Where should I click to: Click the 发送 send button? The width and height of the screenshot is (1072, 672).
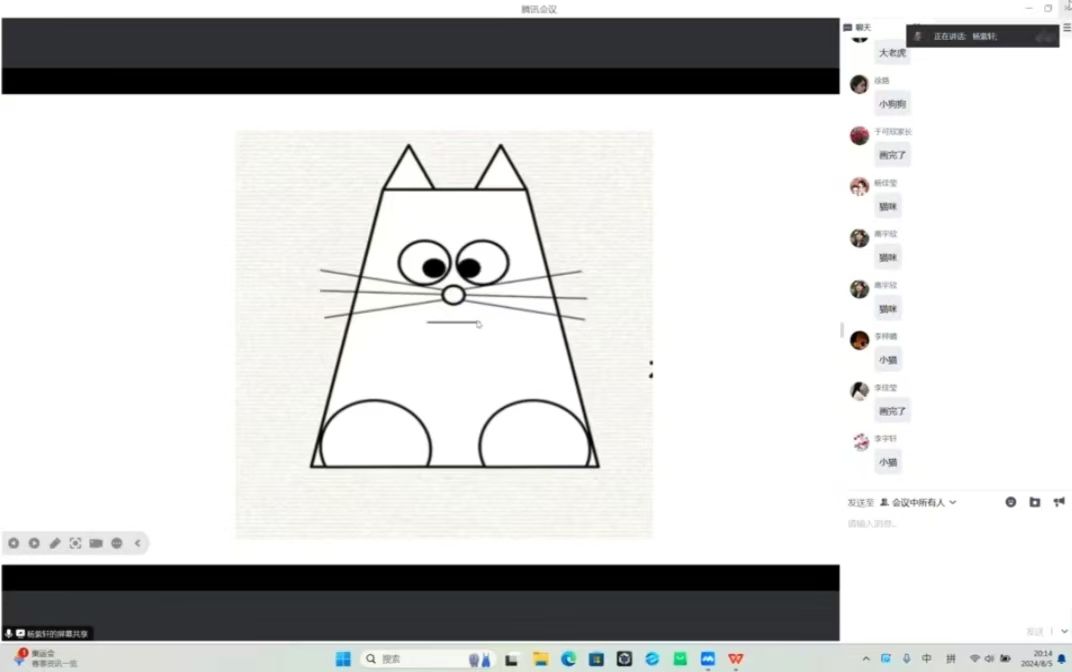1035,631
